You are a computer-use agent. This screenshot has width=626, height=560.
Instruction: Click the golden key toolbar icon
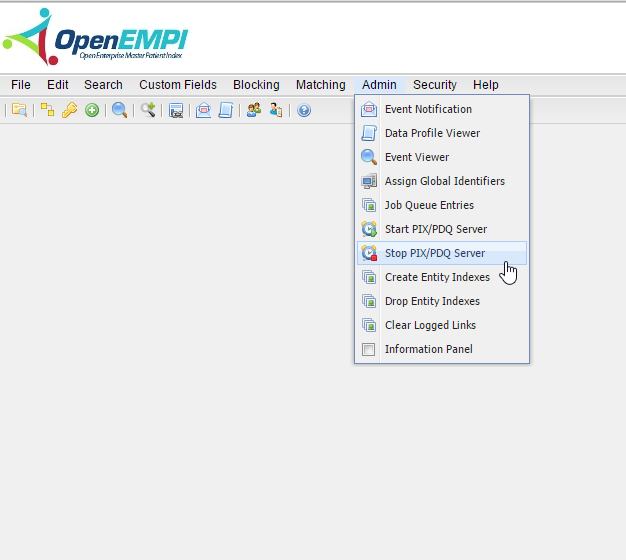69,110
